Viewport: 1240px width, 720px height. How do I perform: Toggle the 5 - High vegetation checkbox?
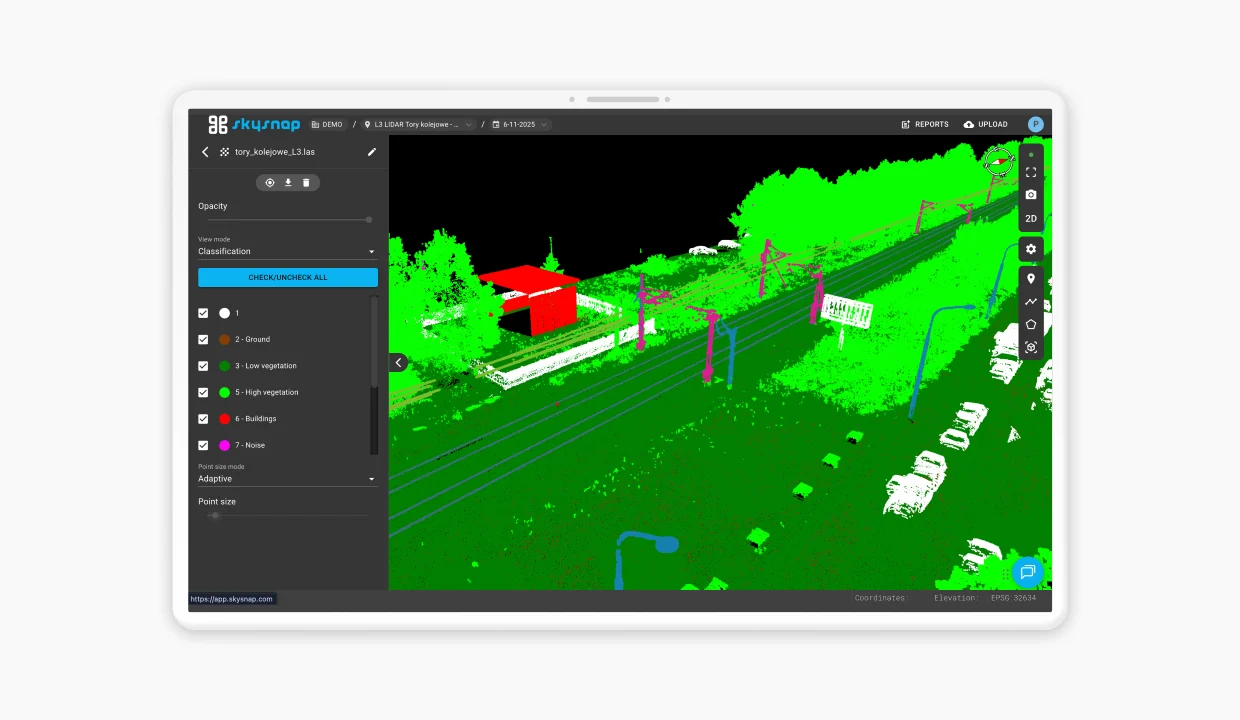(204, 393)
